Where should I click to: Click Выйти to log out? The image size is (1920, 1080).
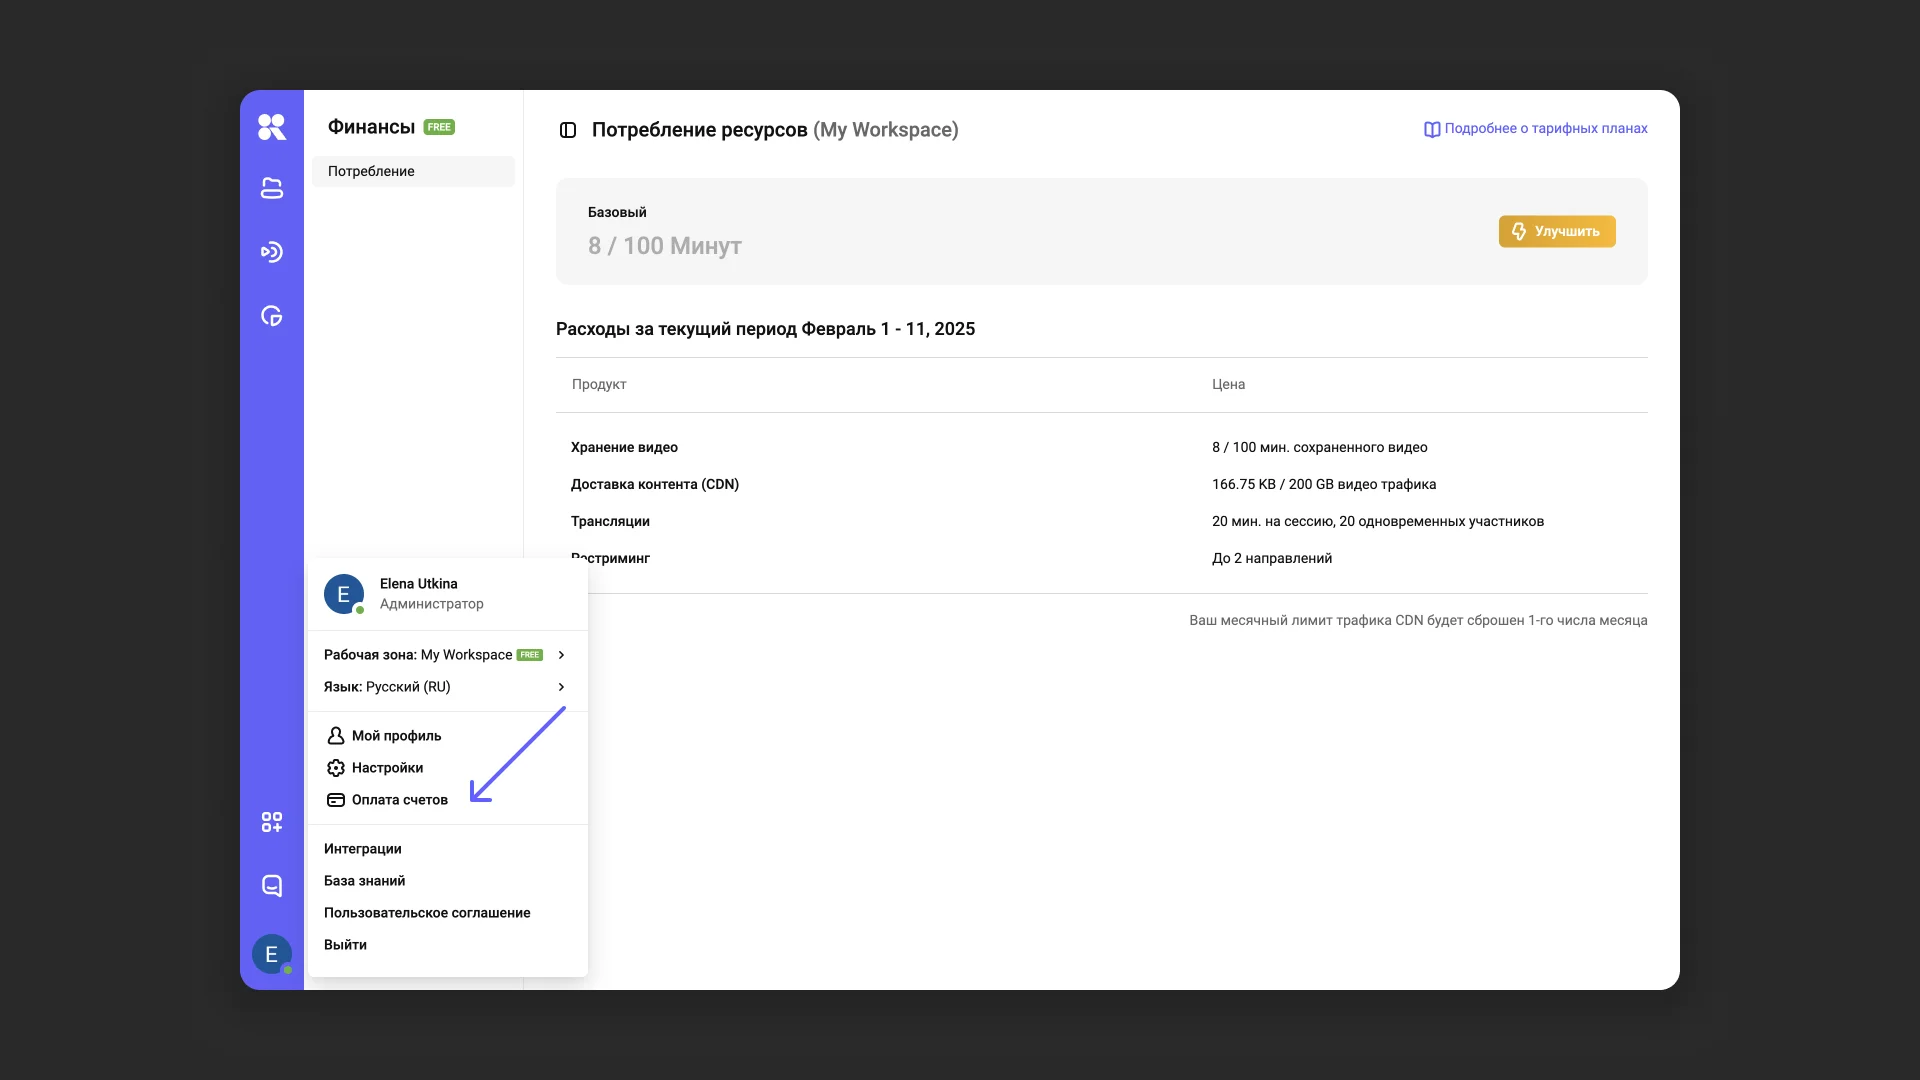pos(345,945)
